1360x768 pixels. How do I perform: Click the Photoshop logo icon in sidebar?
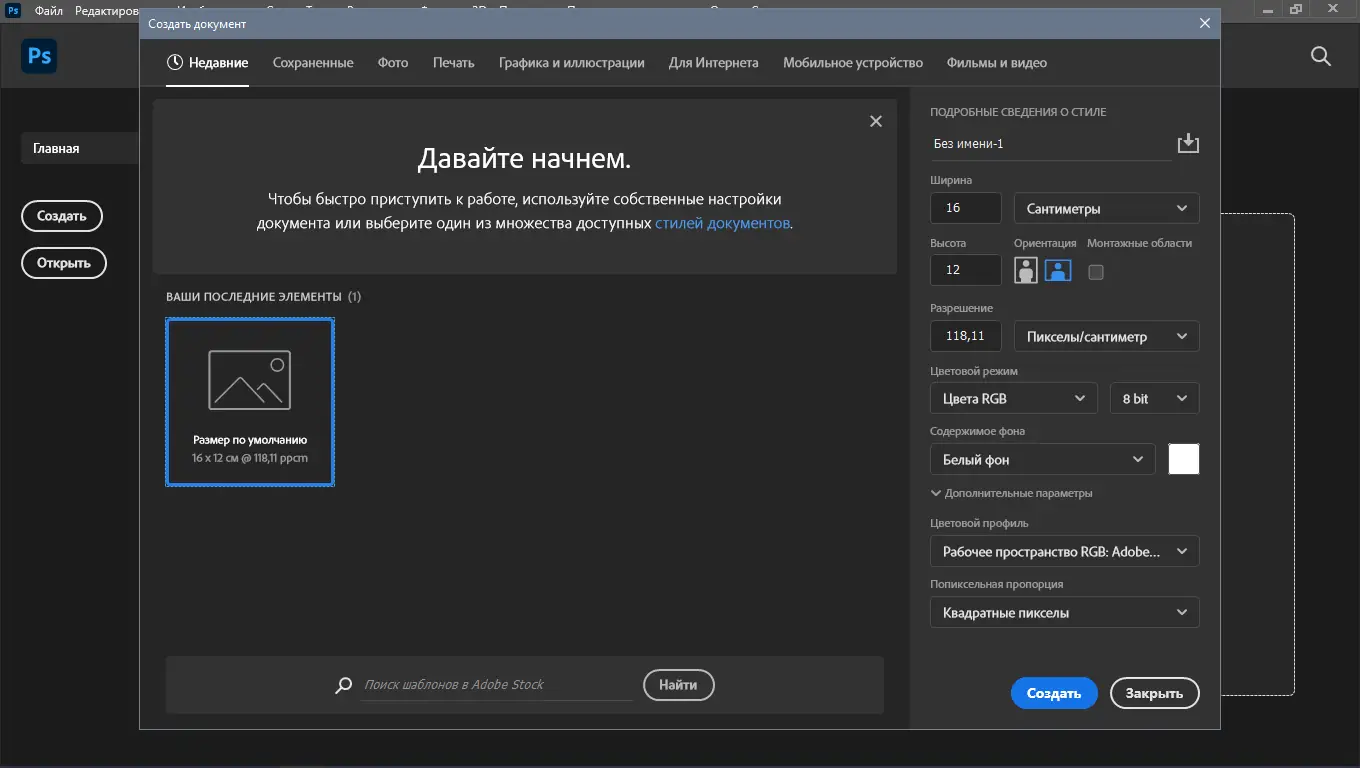(x=38, y=56)
